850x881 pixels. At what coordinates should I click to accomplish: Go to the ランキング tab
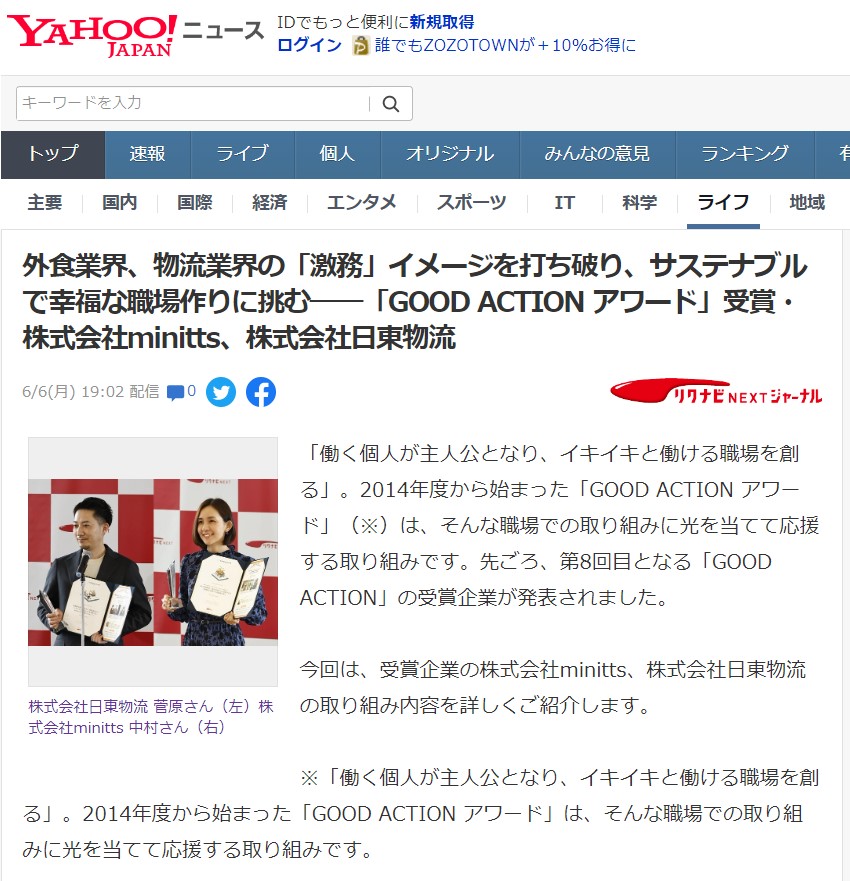[745, 154]
